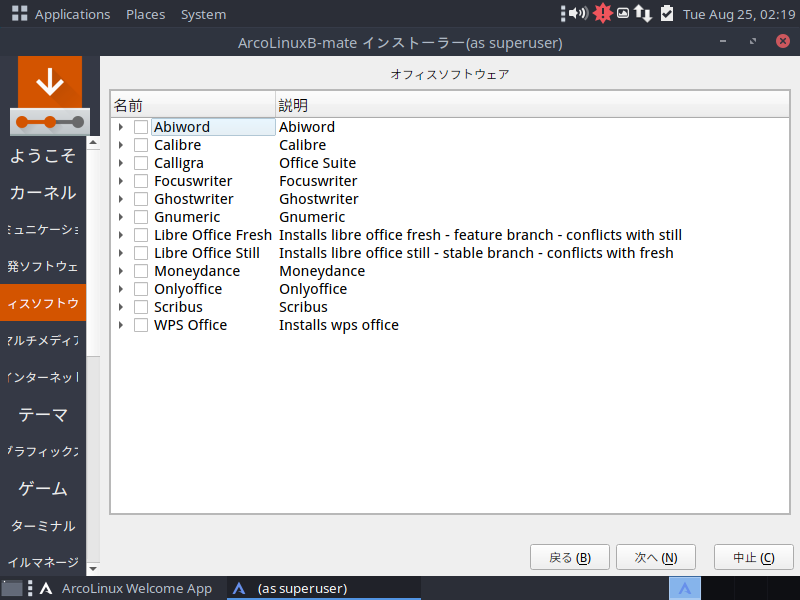Viewport: 800px width, 600px height.
Task: Sort by the 説明 column header
Action: click(532, 105)
